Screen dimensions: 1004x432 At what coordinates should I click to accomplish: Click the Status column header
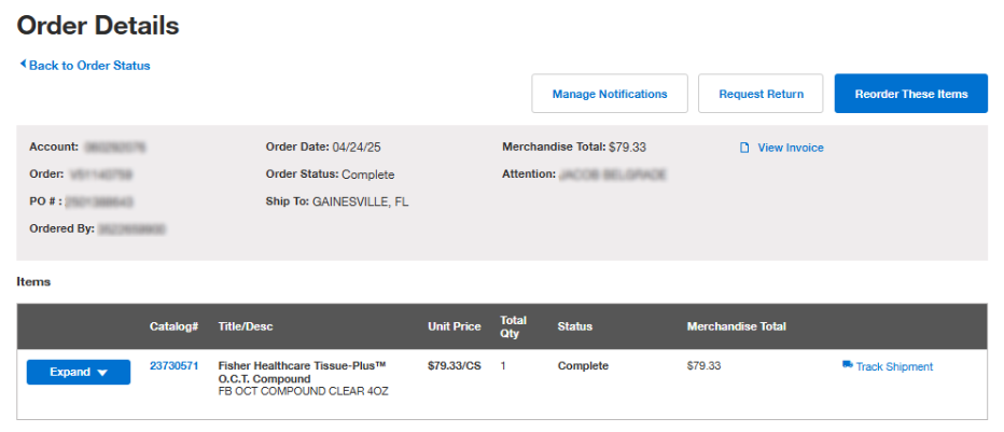pyautogui.click(x=575, y=326)
